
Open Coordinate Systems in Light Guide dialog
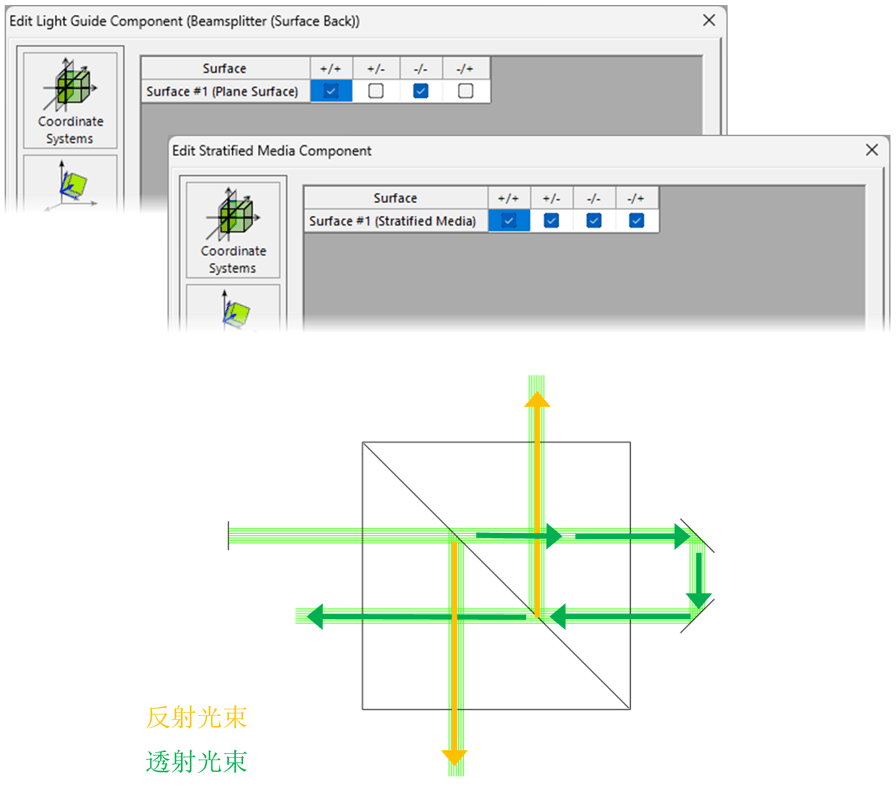(70, 101)
